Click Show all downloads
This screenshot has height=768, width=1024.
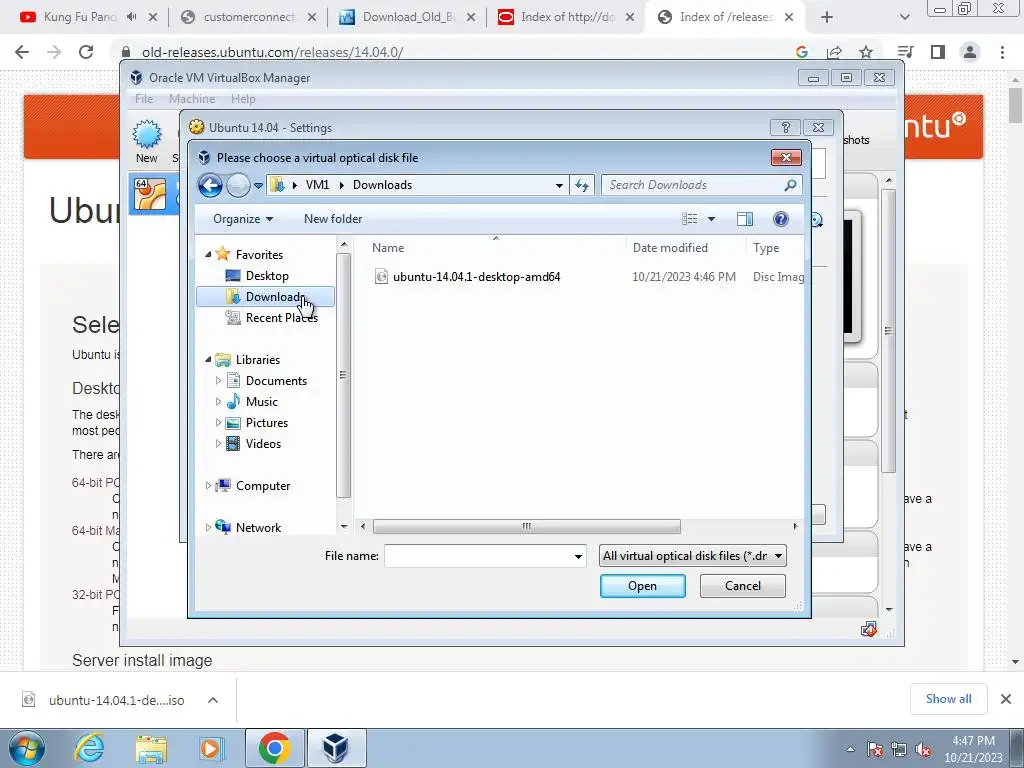[x=948, y=699]
